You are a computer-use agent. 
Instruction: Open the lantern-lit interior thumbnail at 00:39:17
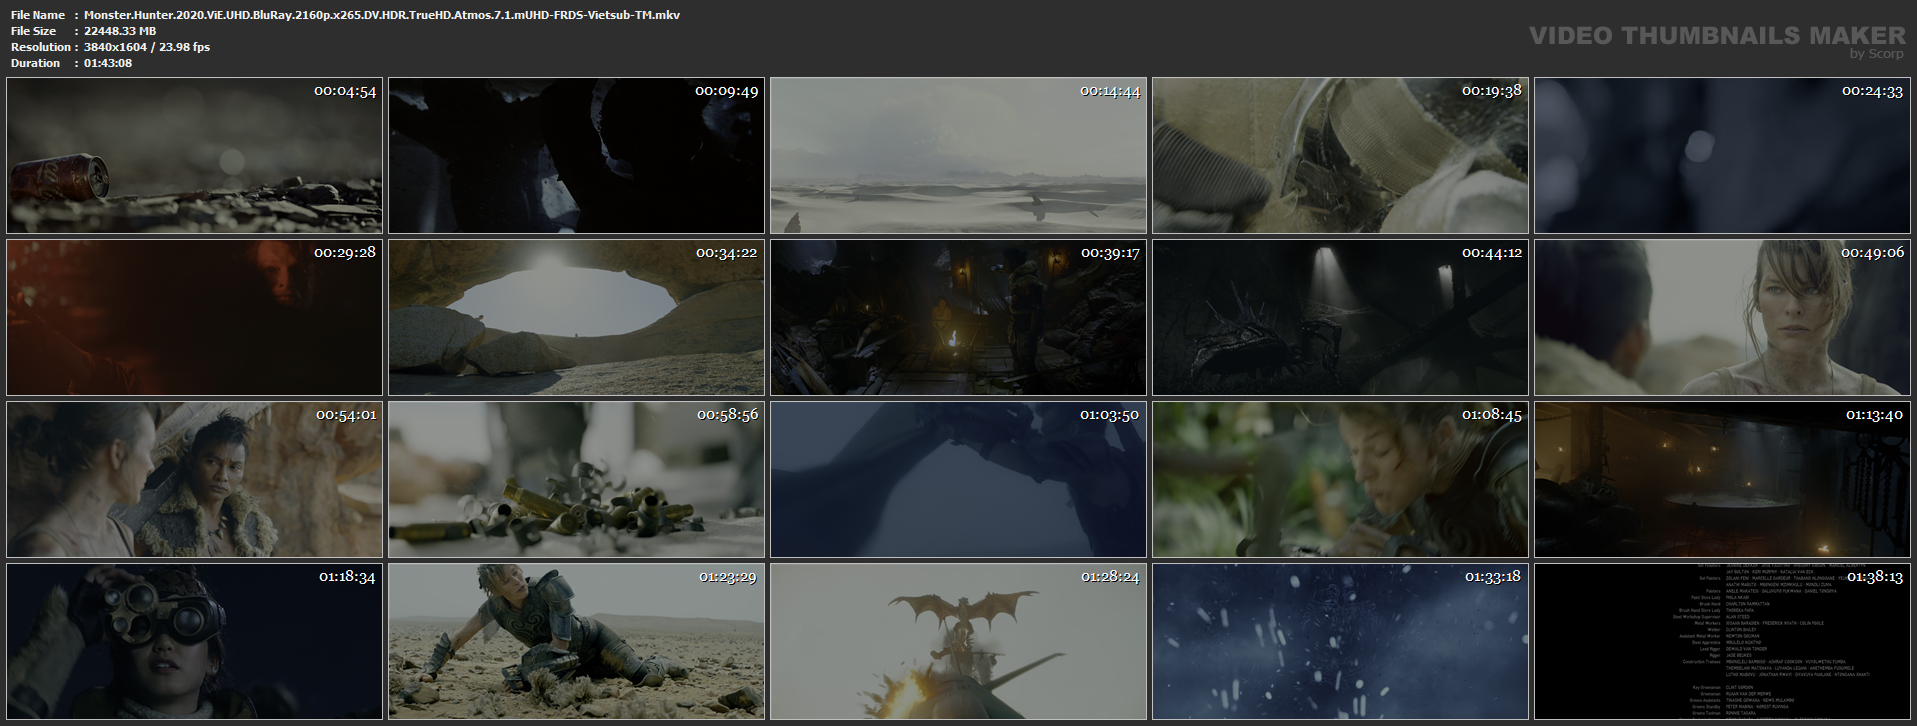(958, 317)
